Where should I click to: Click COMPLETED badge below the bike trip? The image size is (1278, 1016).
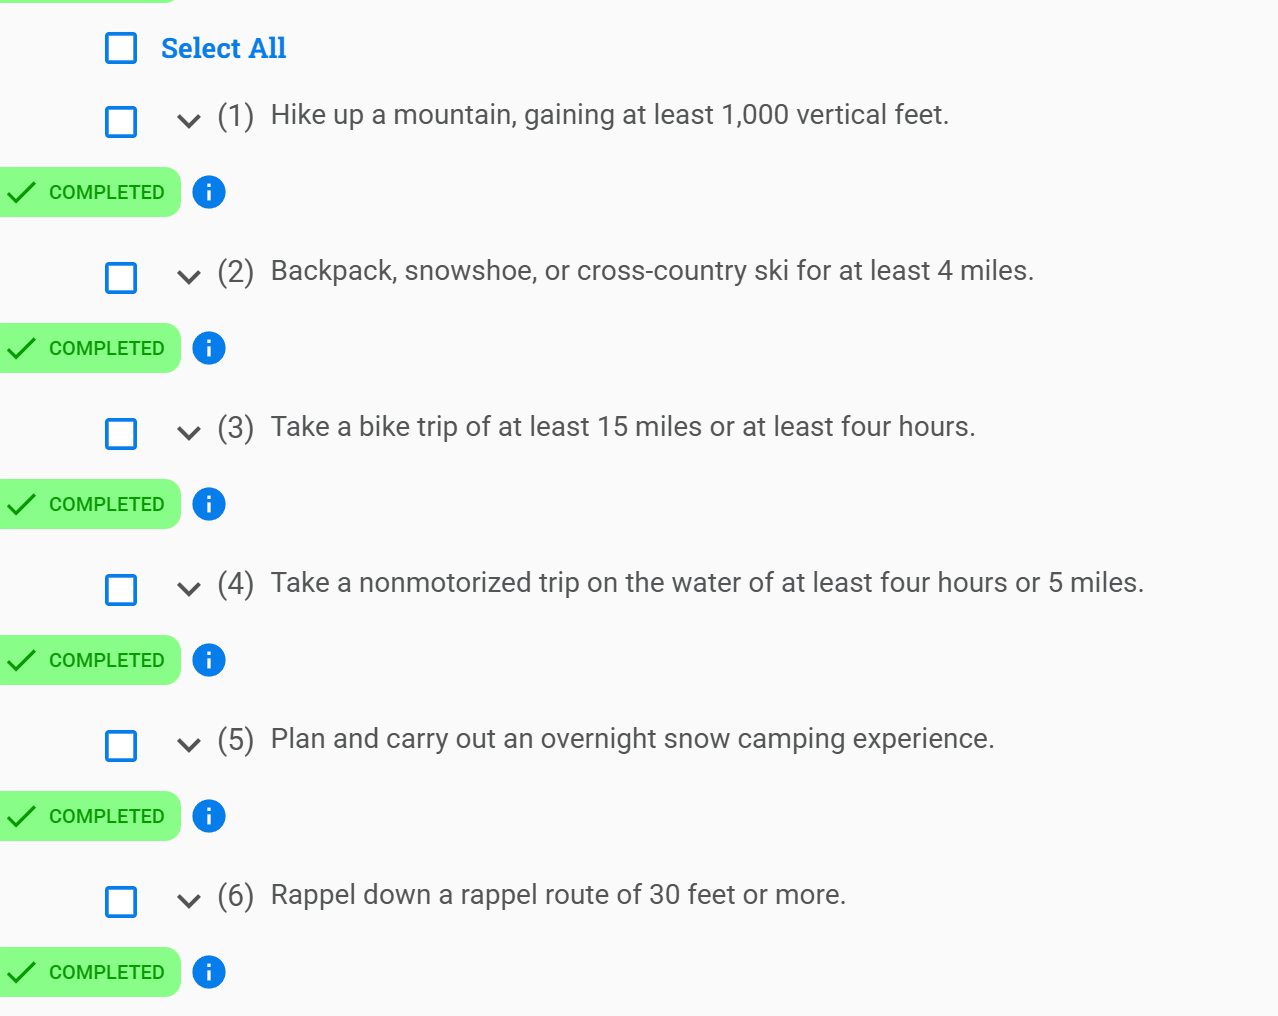tap(90, 504)
